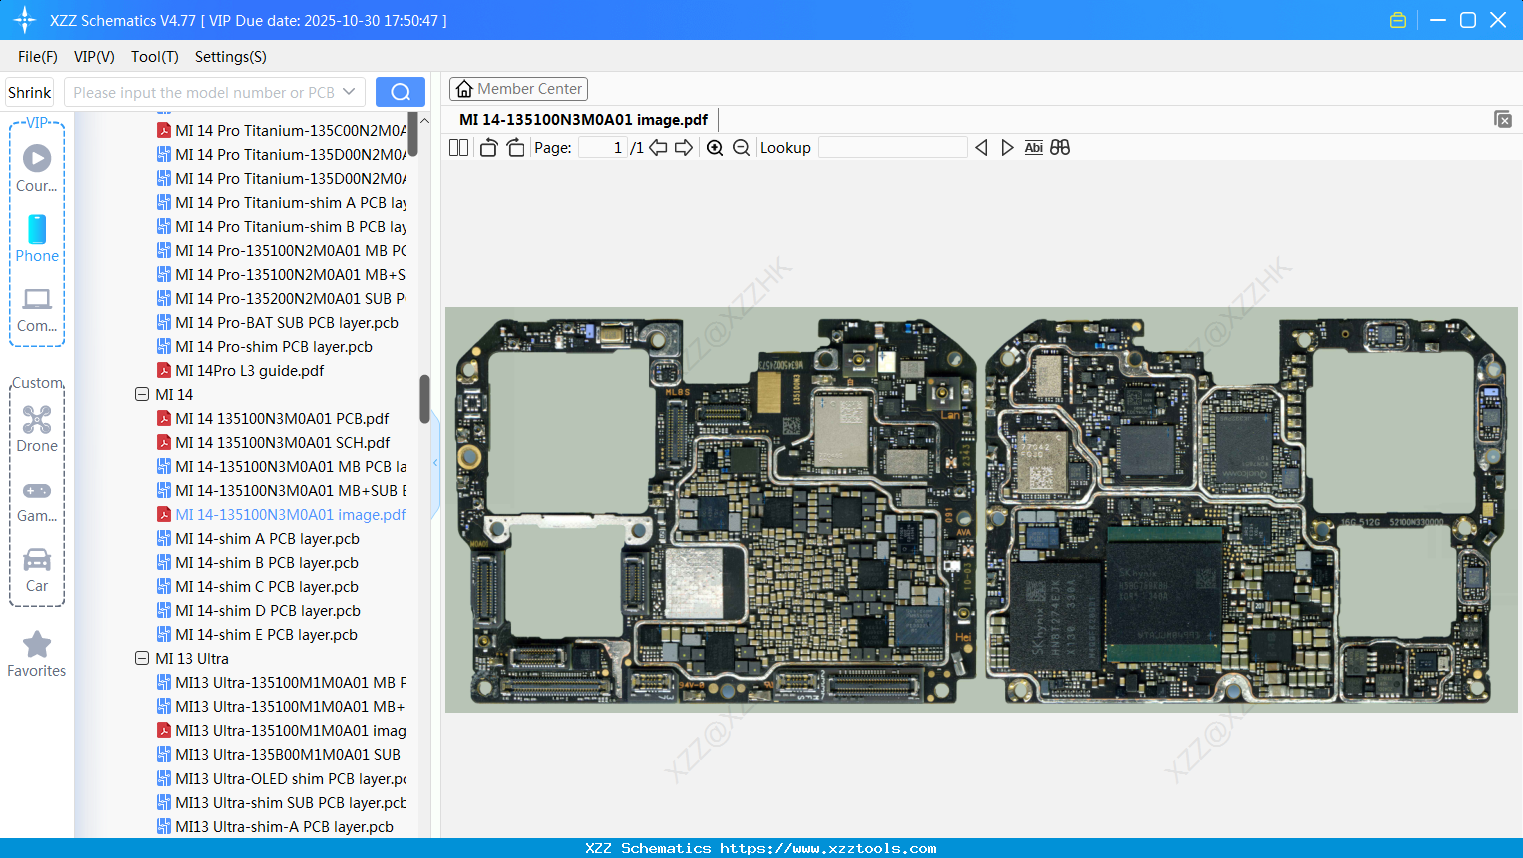The width and height of the screenshot is (1523, 858).
Task: Navigate to next page with forward arrow
Action: [683, 147]
